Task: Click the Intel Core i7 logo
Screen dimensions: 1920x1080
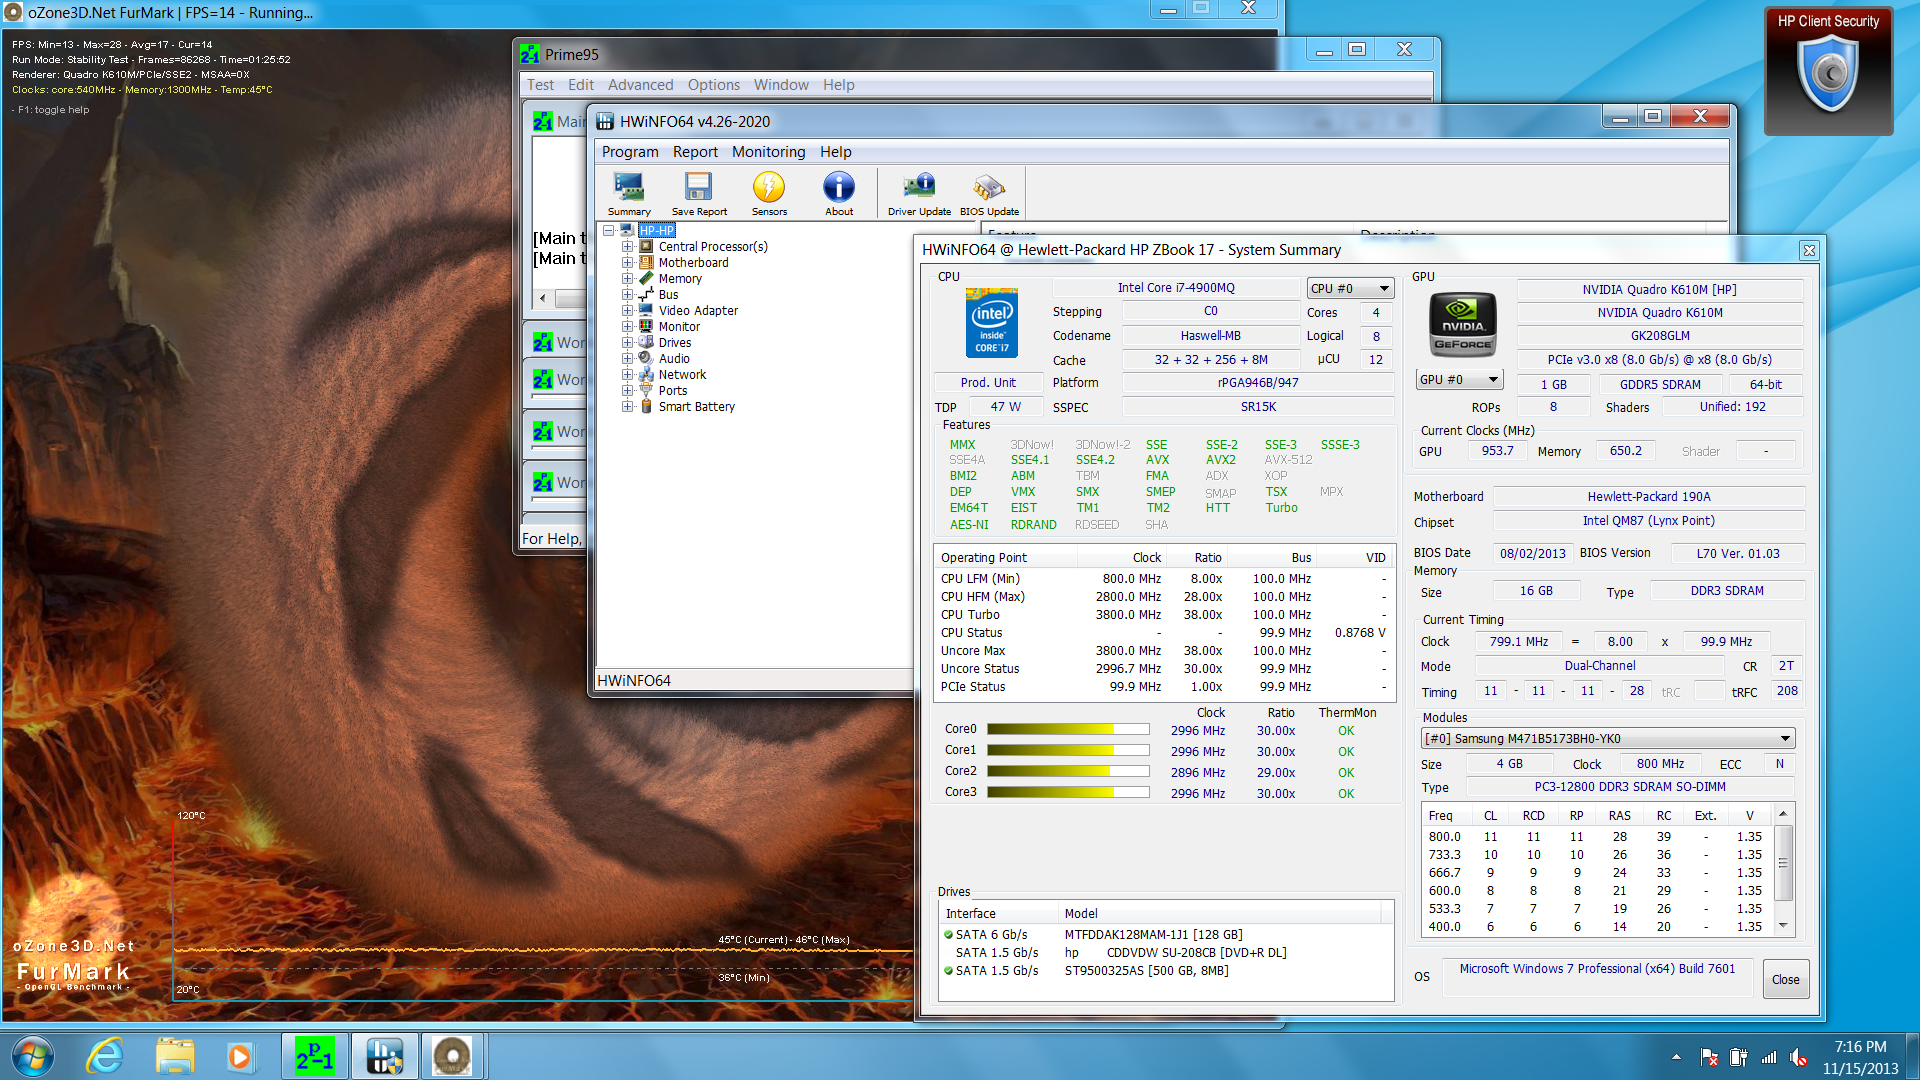Action: click(x=992, y=322)
